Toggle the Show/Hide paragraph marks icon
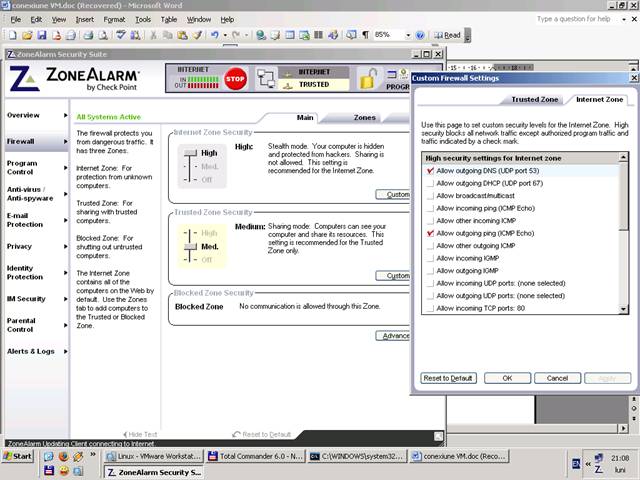Image resolution: width=640 pixels, height=480 pixels. 366,35
